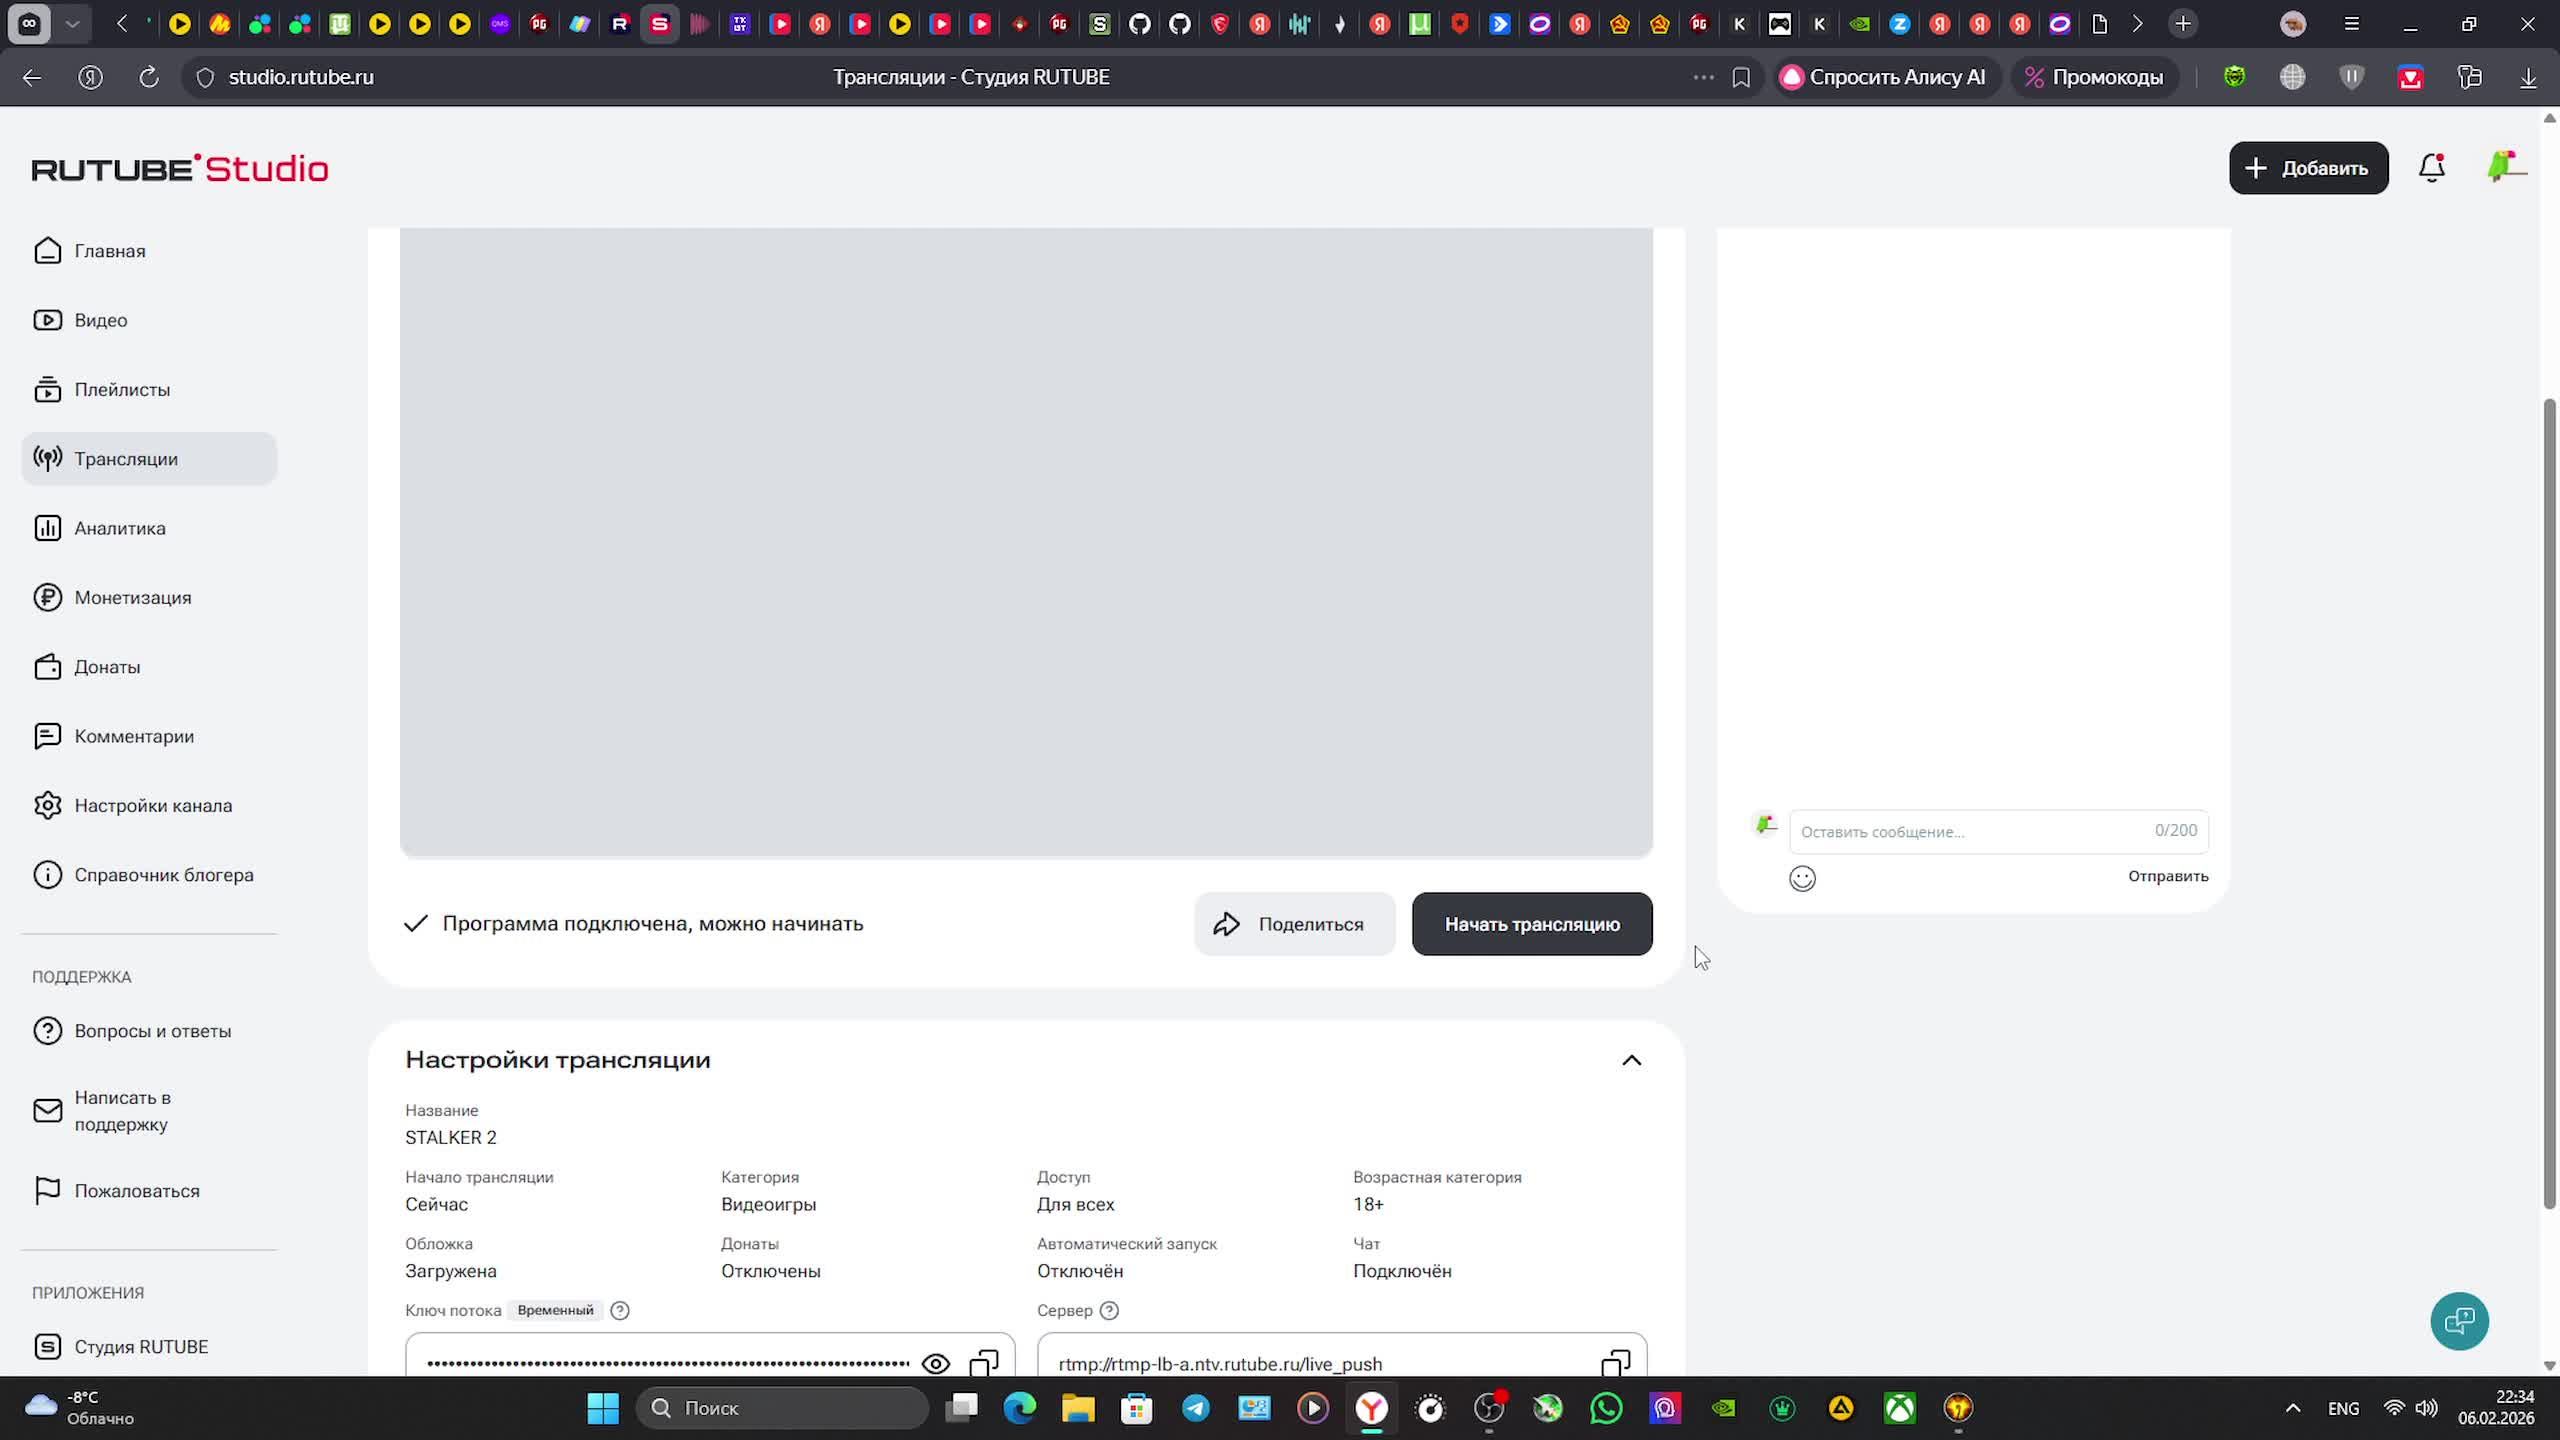Click Начать трансляцию button
The height and width of the screenshot is (1440, 2560).
click(x=1531, y=924)
